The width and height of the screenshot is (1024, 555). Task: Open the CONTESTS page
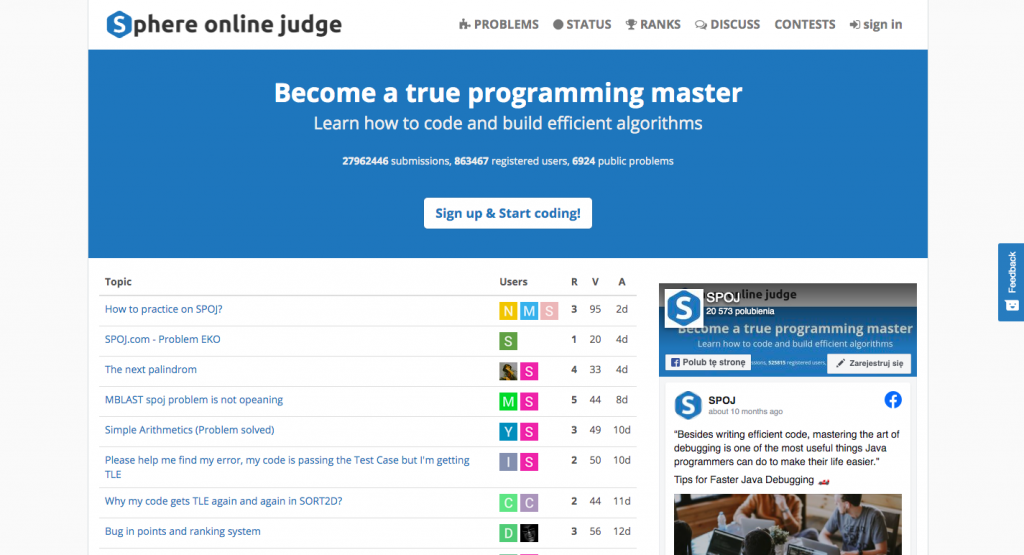pos(804,24)
